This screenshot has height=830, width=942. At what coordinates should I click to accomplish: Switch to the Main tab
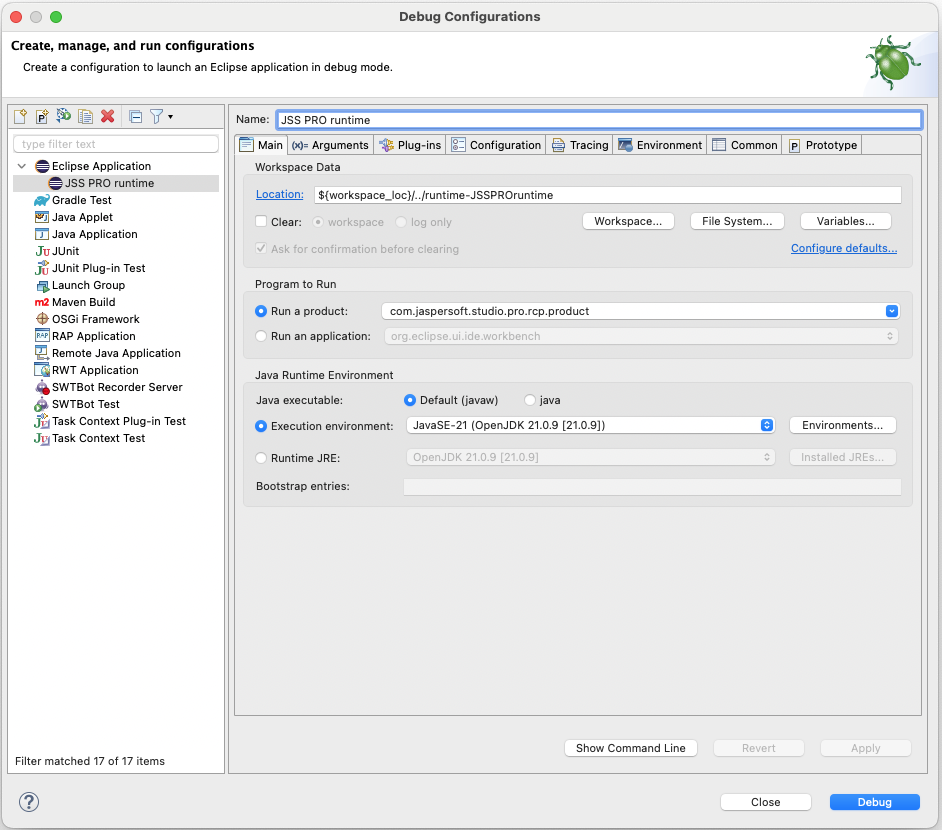pyautogui.click(x=262, y=145)
